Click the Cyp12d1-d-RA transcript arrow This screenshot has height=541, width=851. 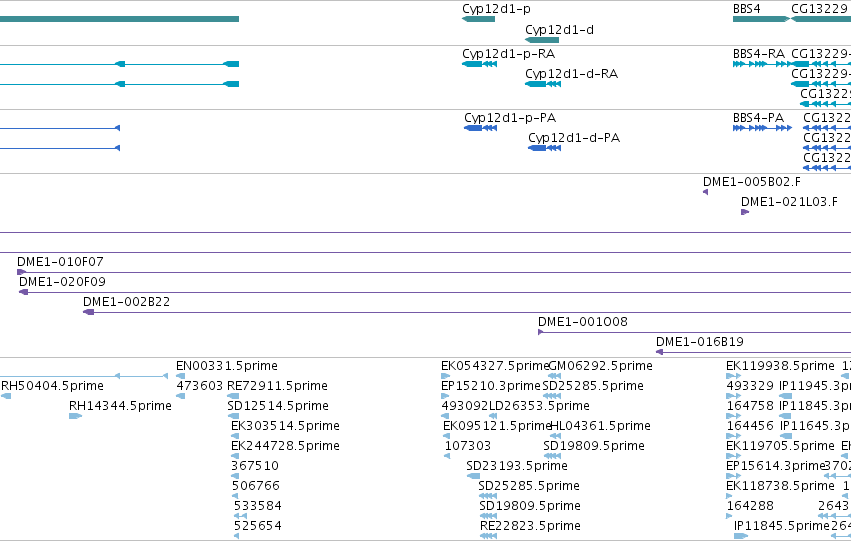(543, 84)
